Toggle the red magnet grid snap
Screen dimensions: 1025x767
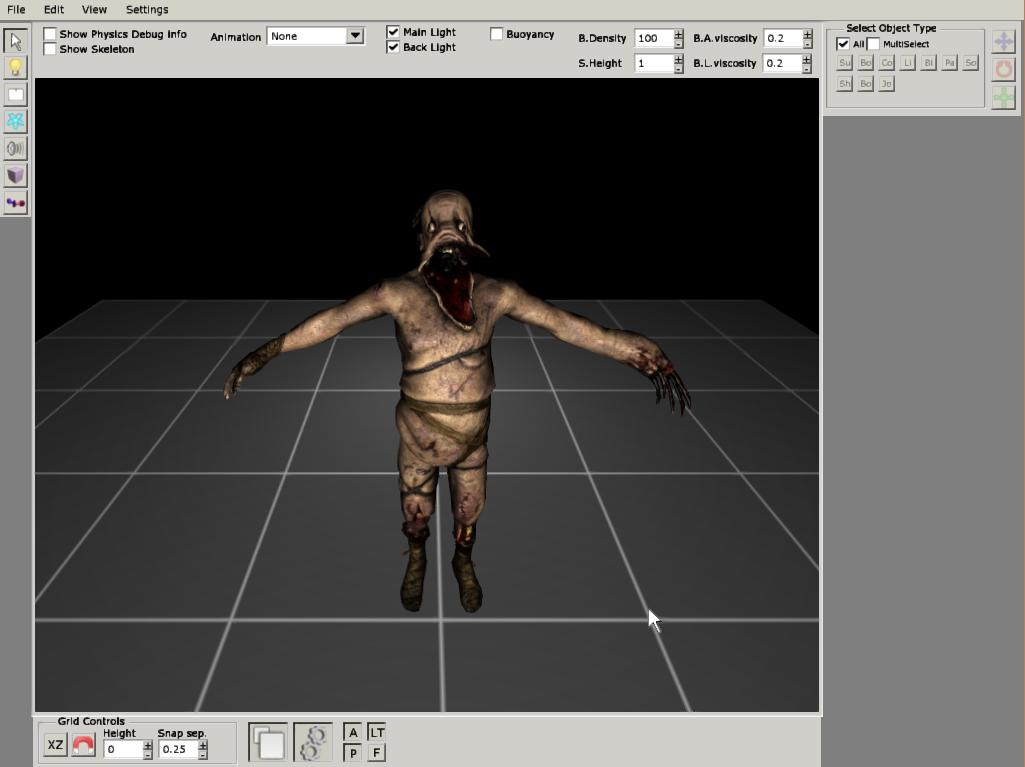tap(84, 745)
